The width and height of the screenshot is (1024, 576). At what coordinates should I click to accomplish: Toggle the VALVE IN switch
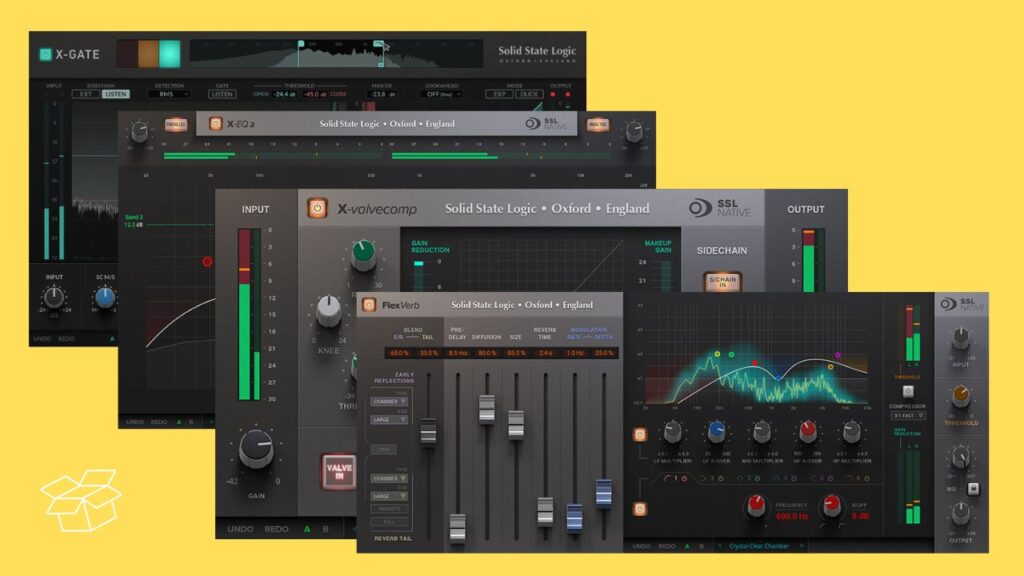338,471
